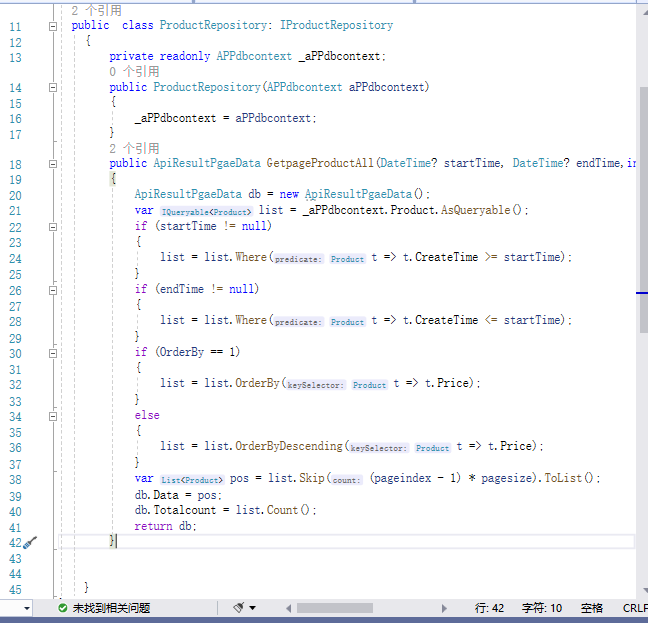This screenshot has width=648, height=623.
Task: Open the zoom level dropdown at bottom left
Action: pyautogui.click(x=26, y=609)
